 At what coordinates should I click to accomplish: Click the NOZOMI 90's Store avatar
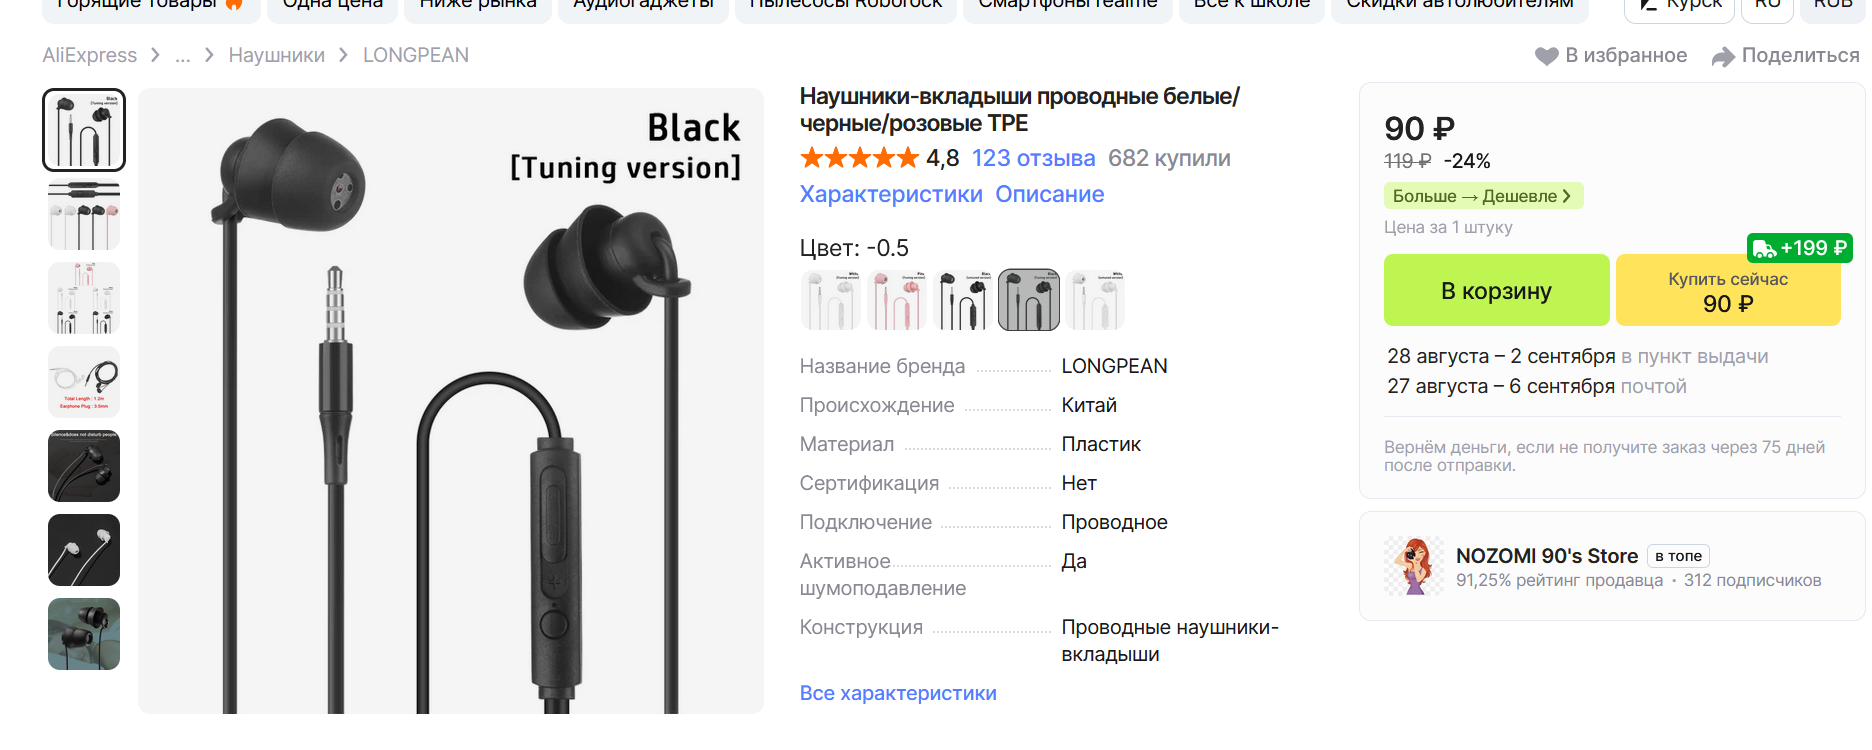(x=1414, y=566)
